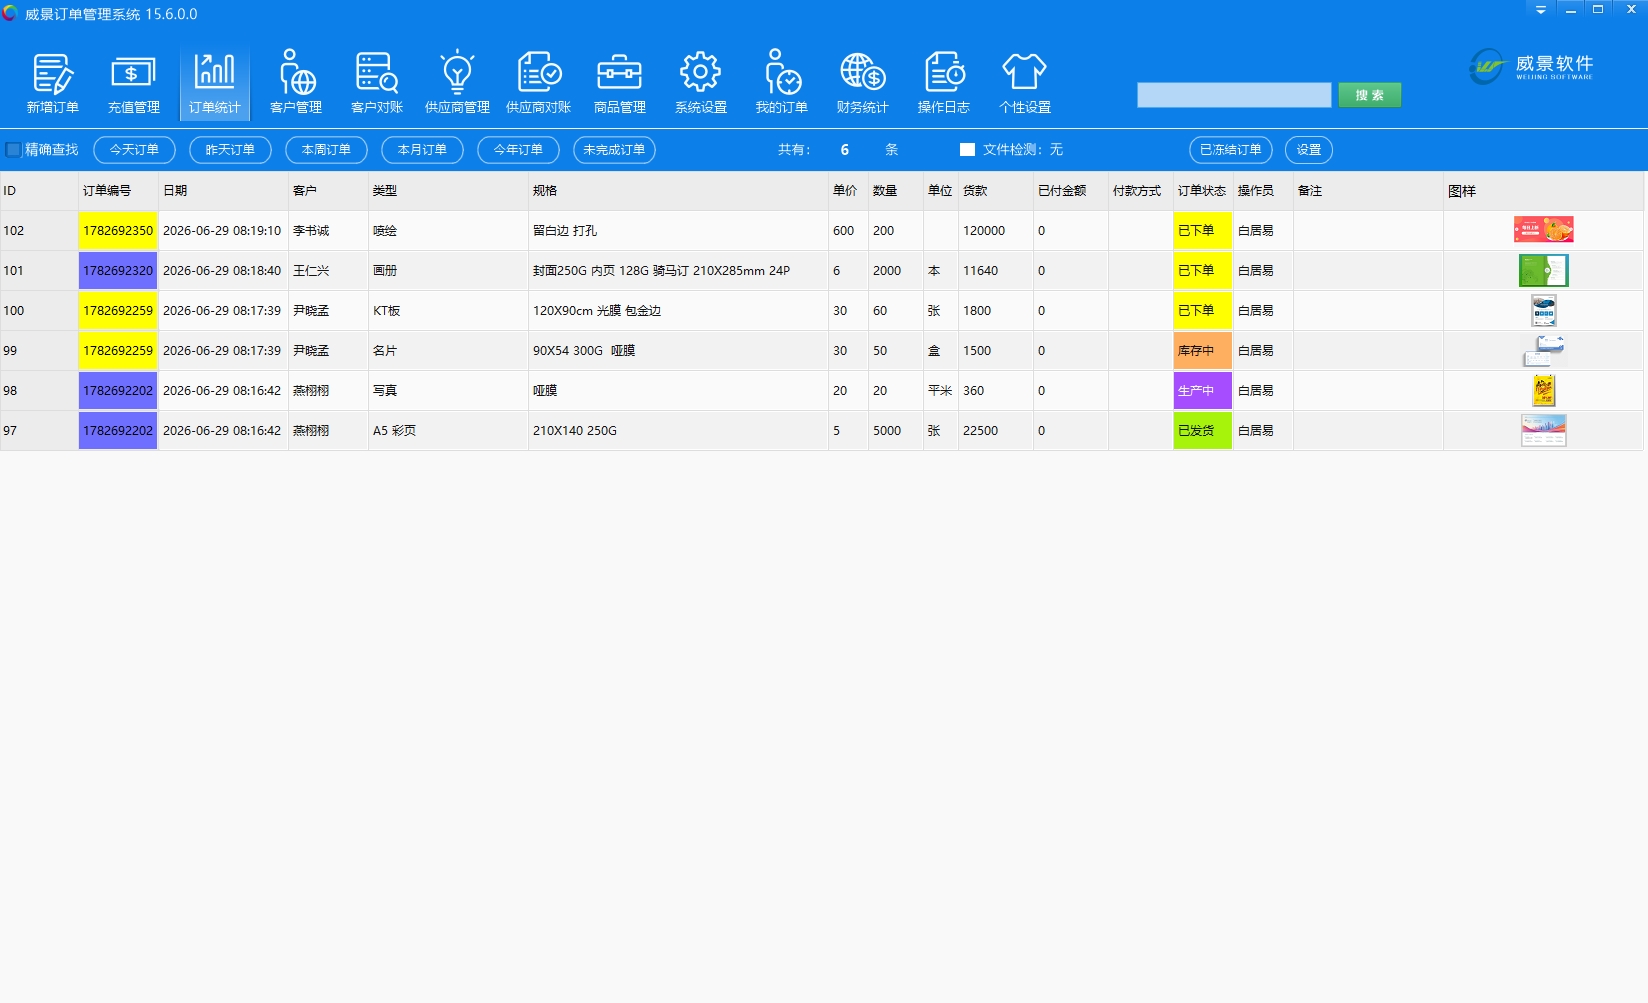Image resolution: width=1648 pixels, height=1003 pixels.
Task: Launch 供应商对账 supplier reconciliation
Action: tap(538, 83)
